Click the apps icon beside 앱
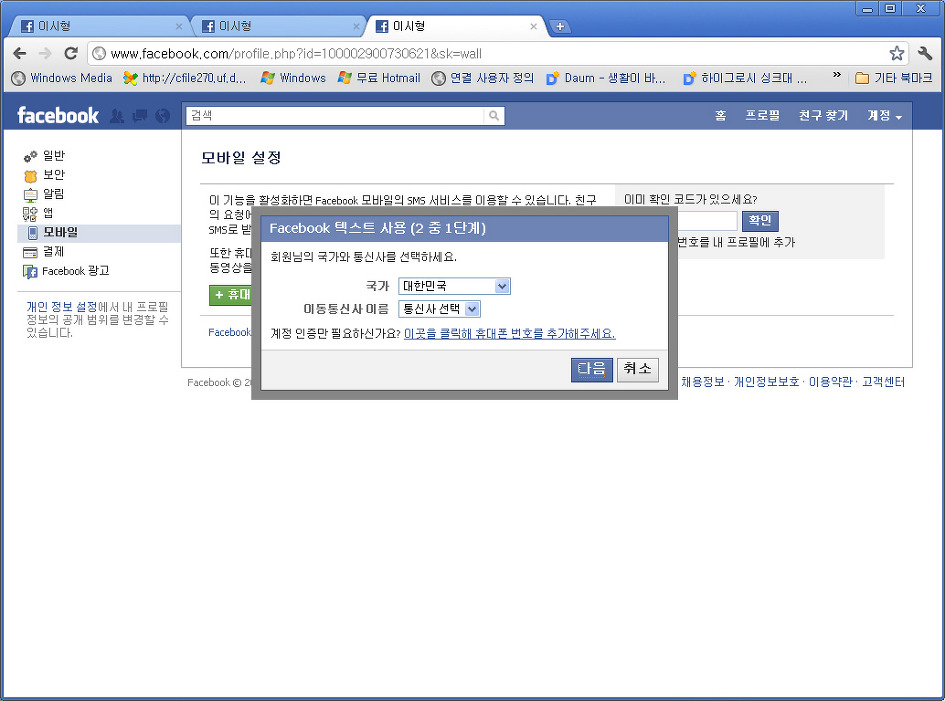The width and height of the screenshot is (945, 701). (30, 213)
